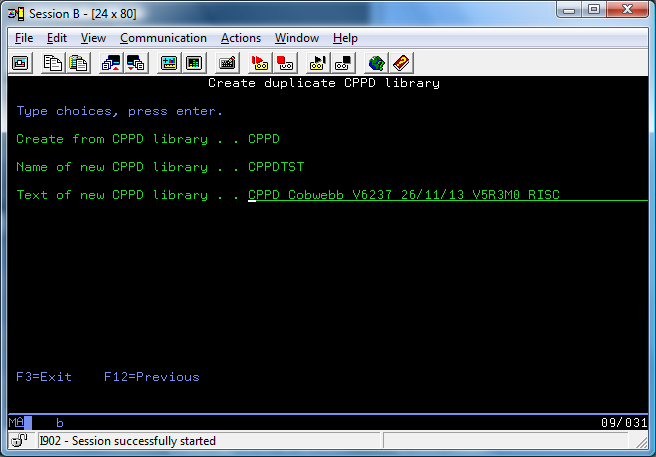The height and width of the screenshot is (457, 656).
Task: Open the Help Index book icon
Action: (401, 63)
